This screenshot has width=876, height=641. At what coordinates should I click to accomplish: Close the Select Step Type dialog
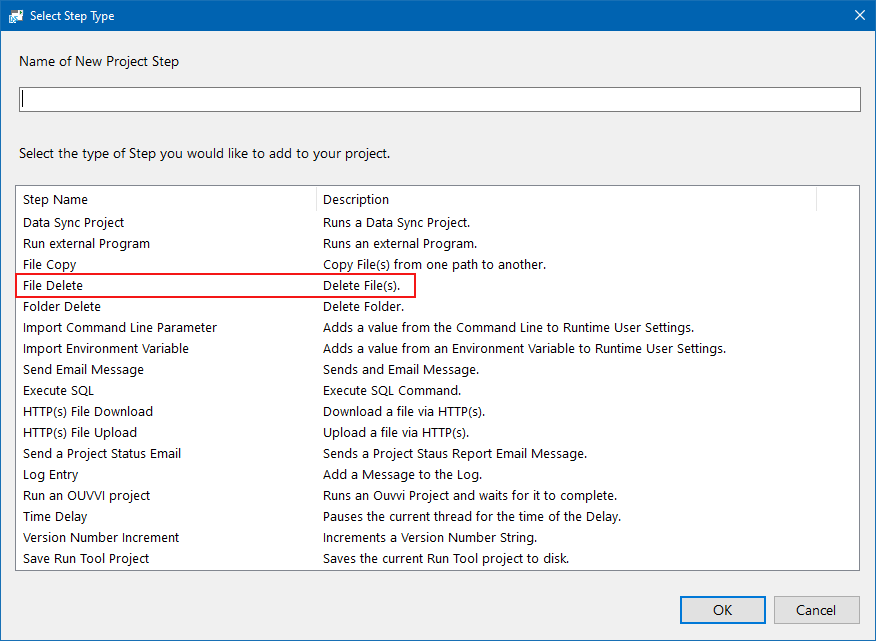coord(860,15)
